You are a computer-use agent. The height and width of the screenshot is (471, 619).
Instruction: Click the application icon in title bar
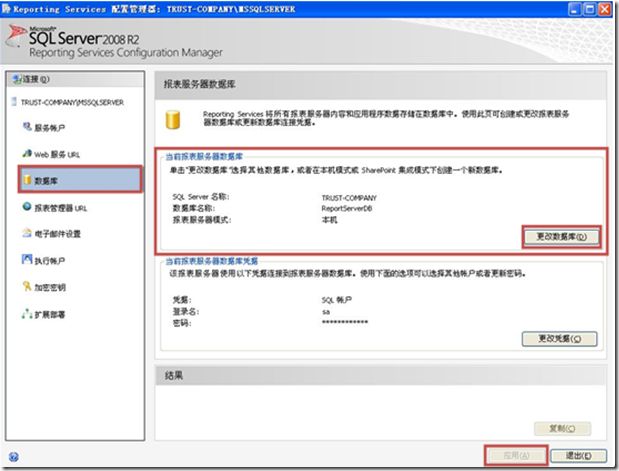point(6,9)
